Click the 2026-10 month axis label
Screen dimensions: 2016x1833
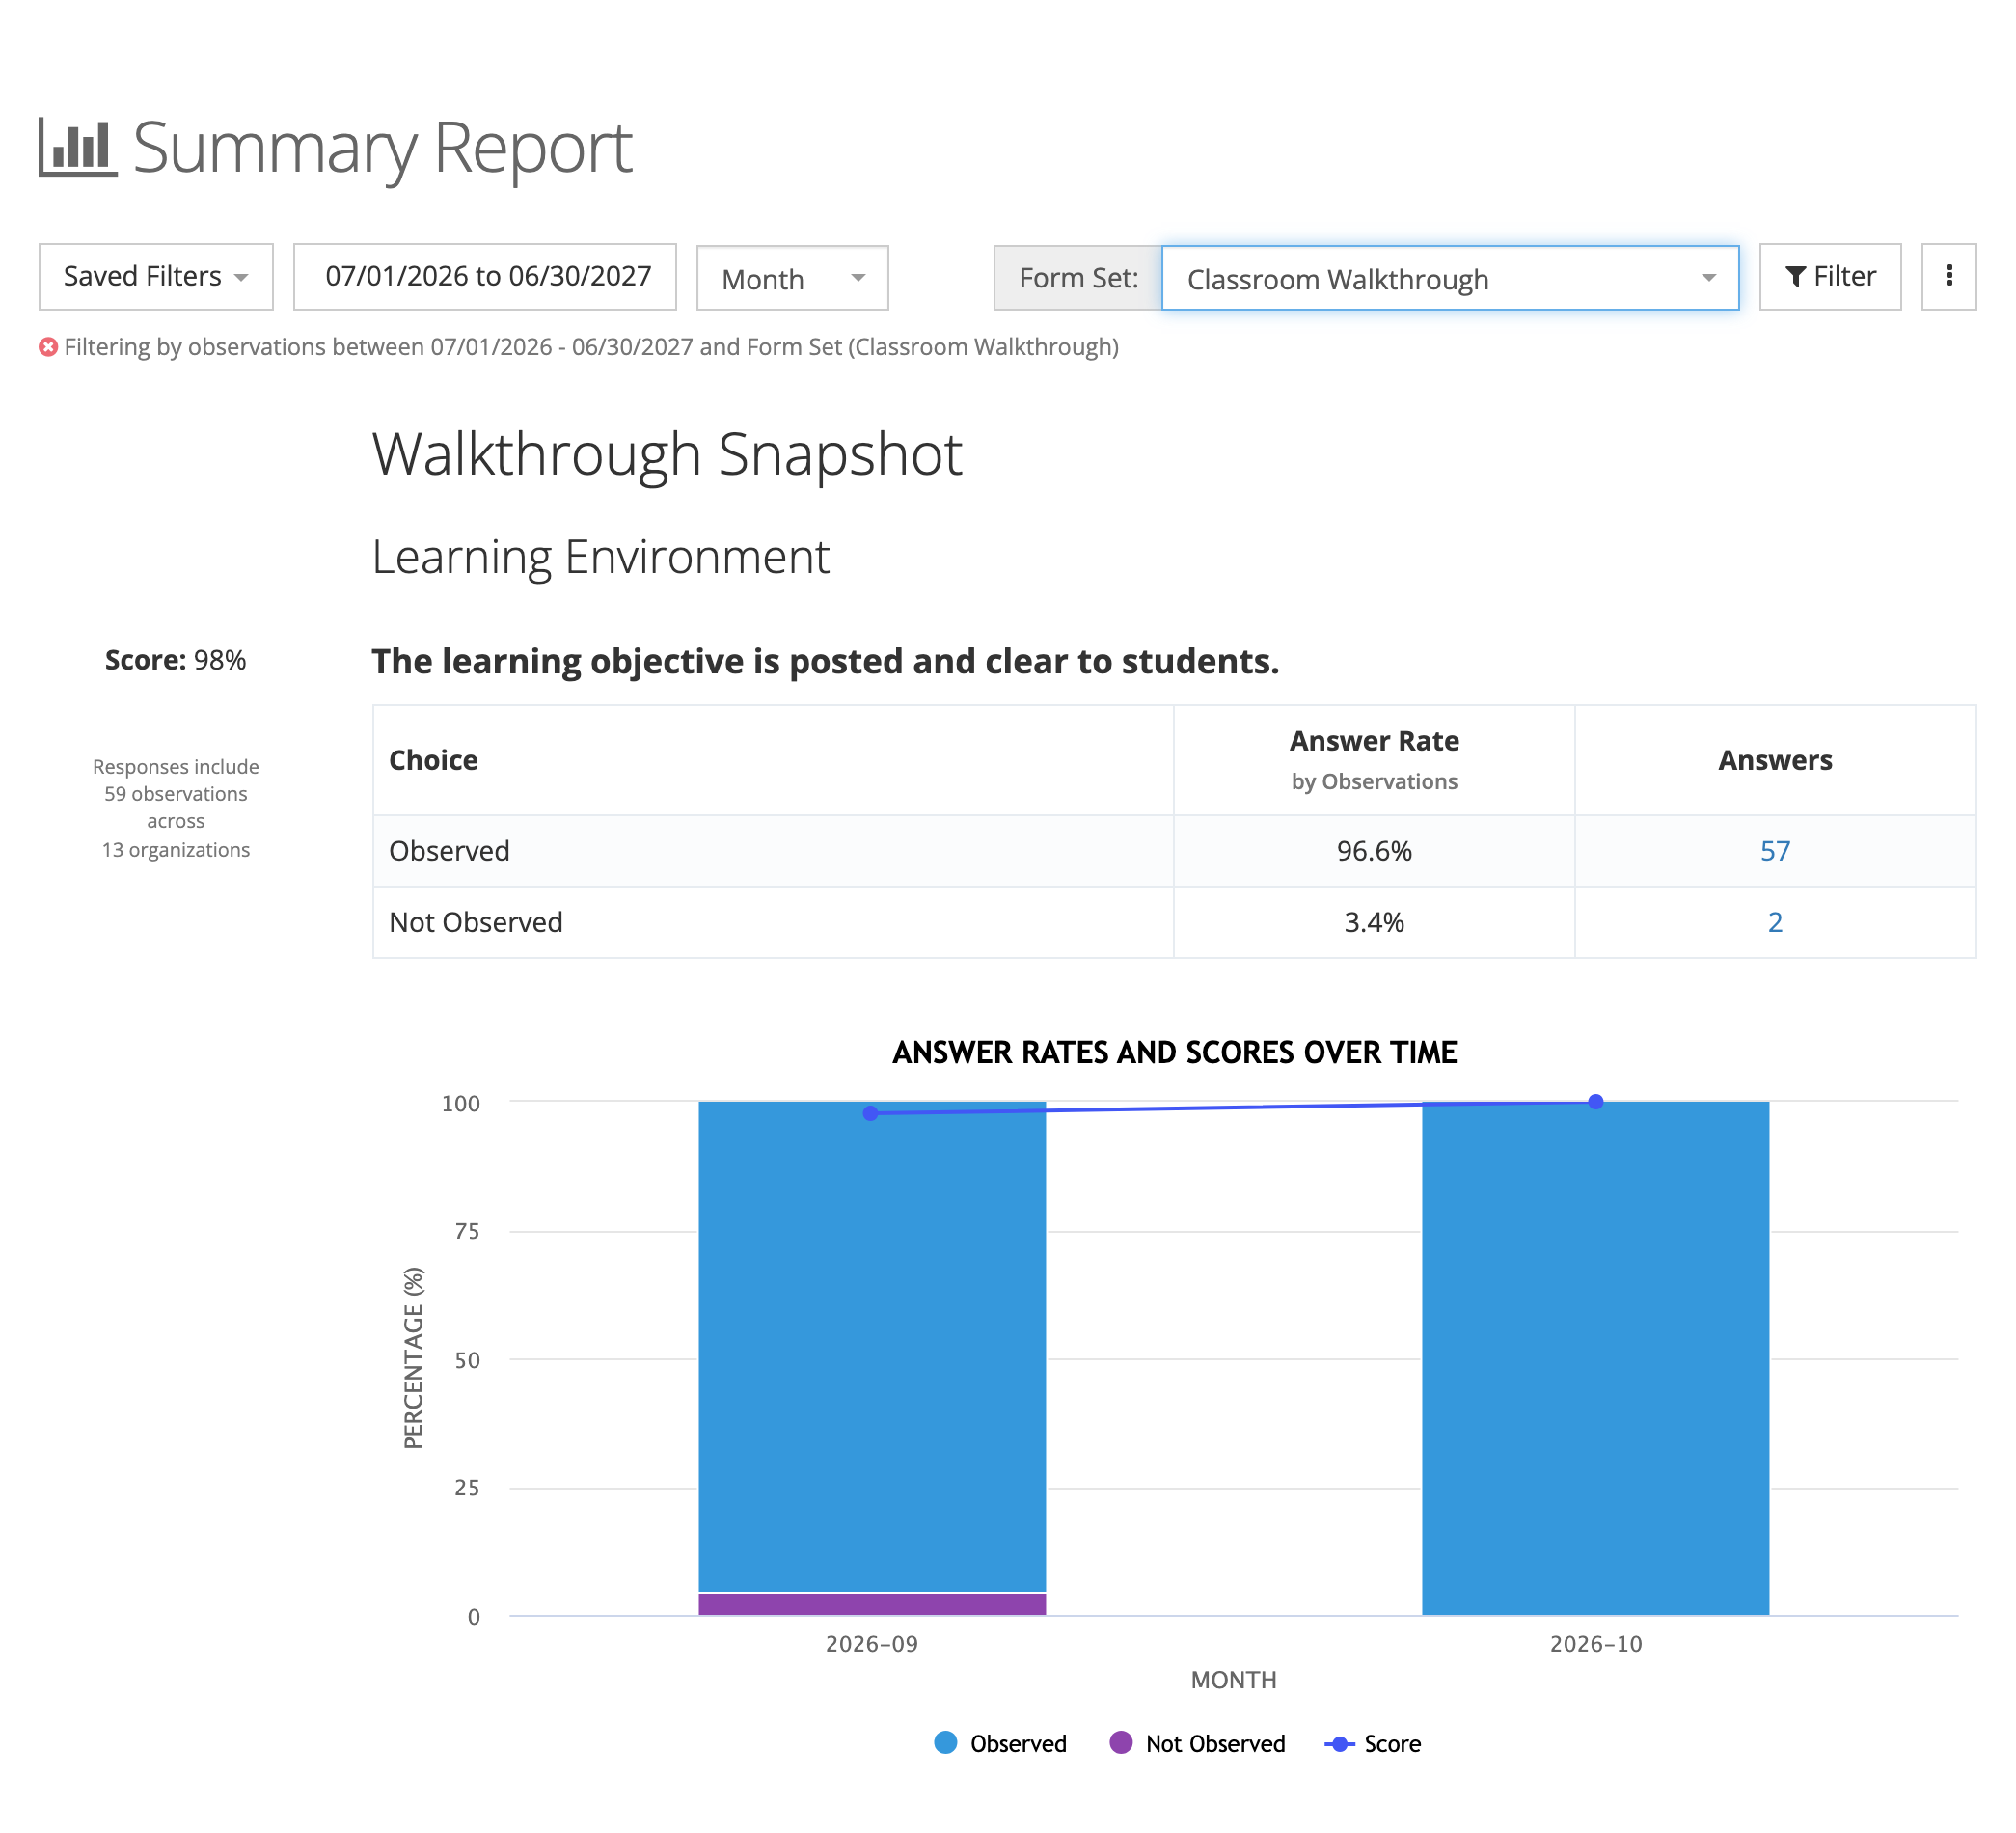tap(1596, 1645)
